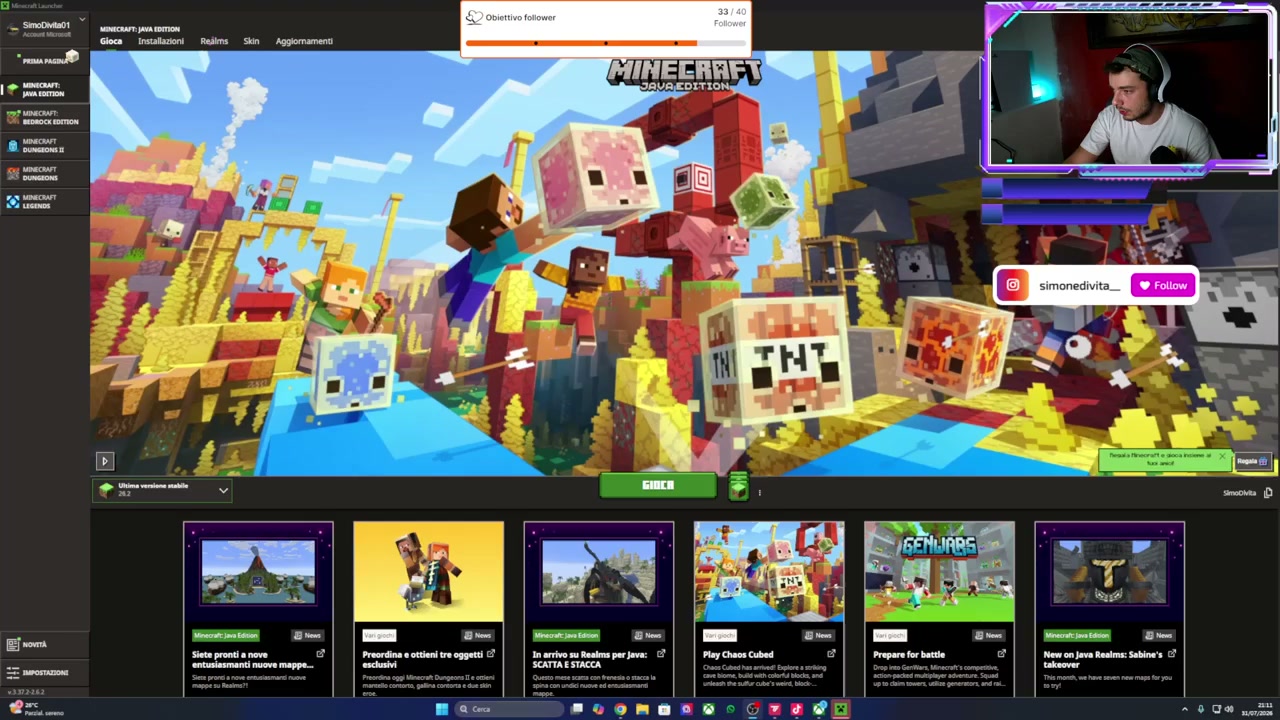1280x720 pixels.
Task: Go to Prima Pagina in sidebar
Action: click(45, 61)
